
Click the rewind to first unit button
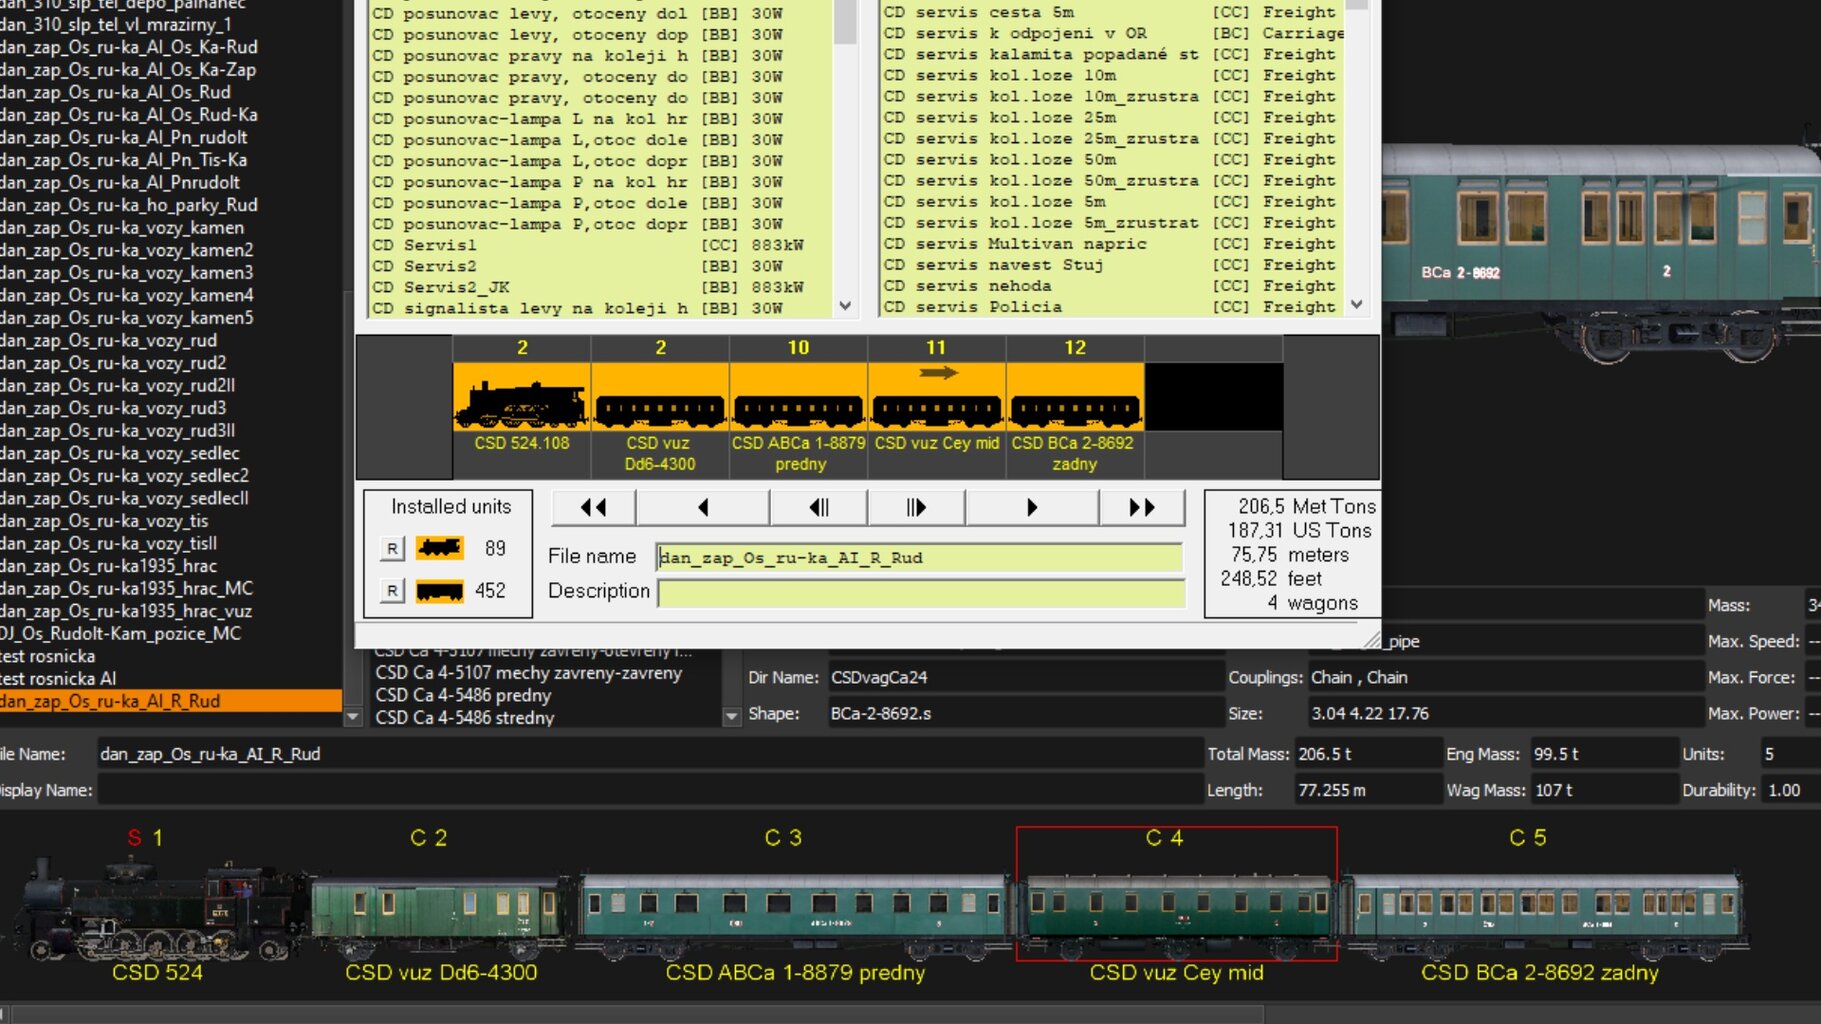(593, 507)
